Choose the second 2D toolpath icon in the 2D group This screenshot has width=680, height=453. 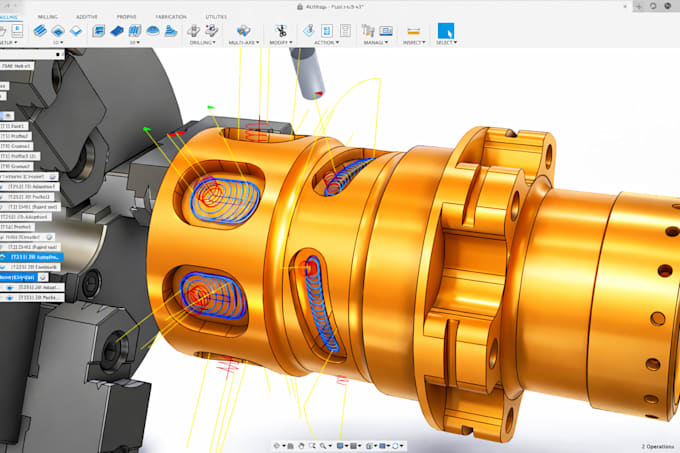tap(58, 31)
